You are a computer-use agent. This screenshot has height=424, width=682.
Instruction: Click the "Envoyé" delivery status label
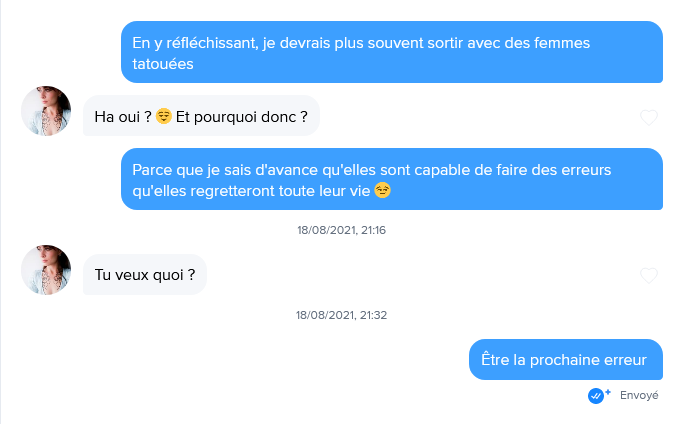point(639,395)
